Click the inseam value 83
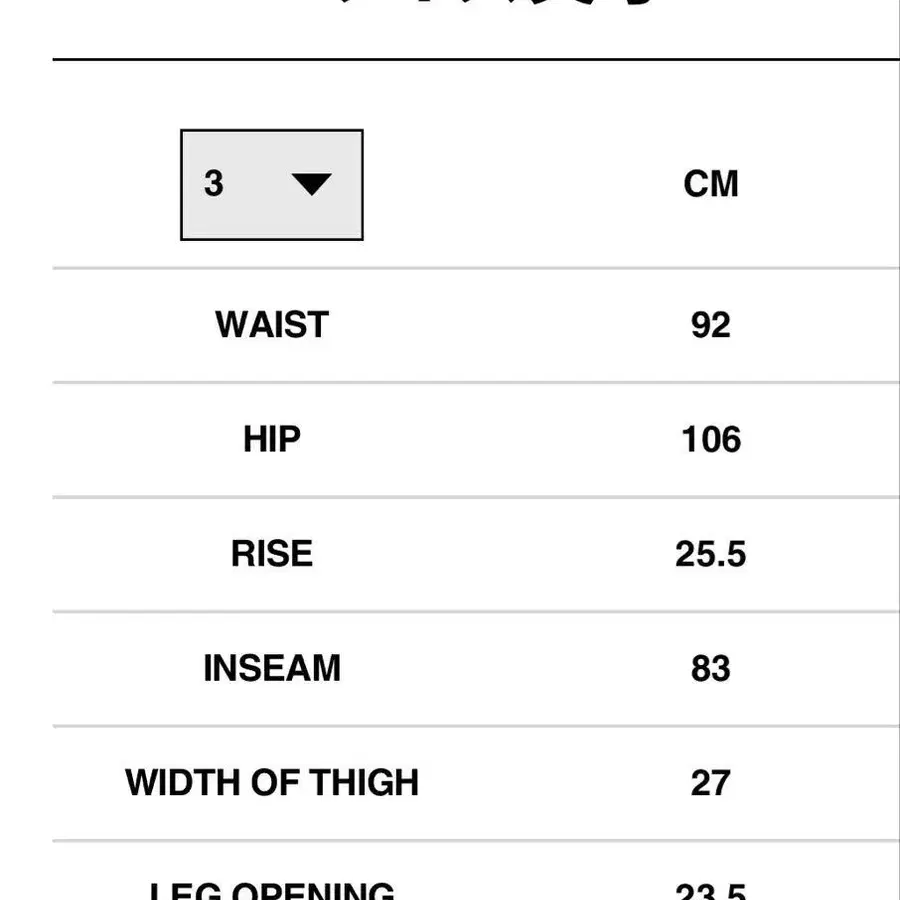This screenshot has height=900, width=900. pyautogui.click(x=711, y=668)
